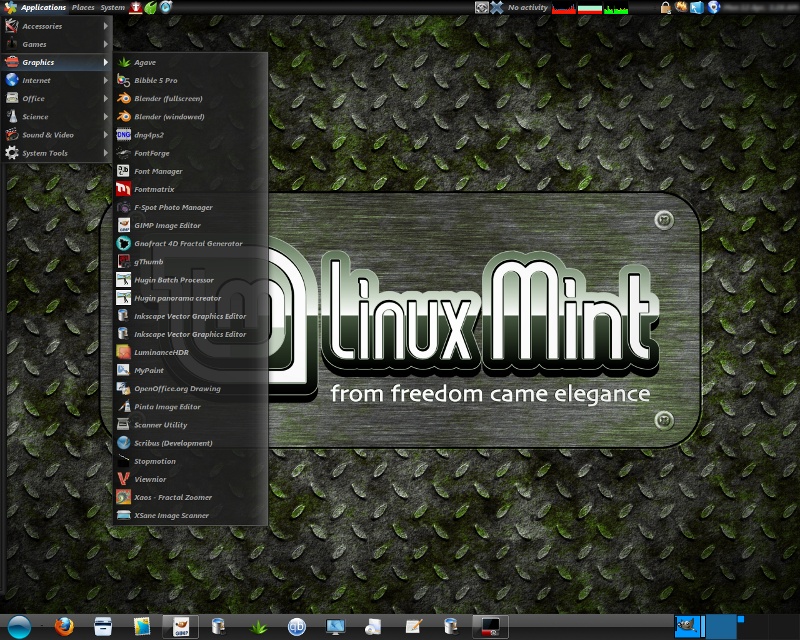Click the orange flame tray icon
Image resolution: width=800 pixels, height=640 pixels.
click(x=681, y=7)
